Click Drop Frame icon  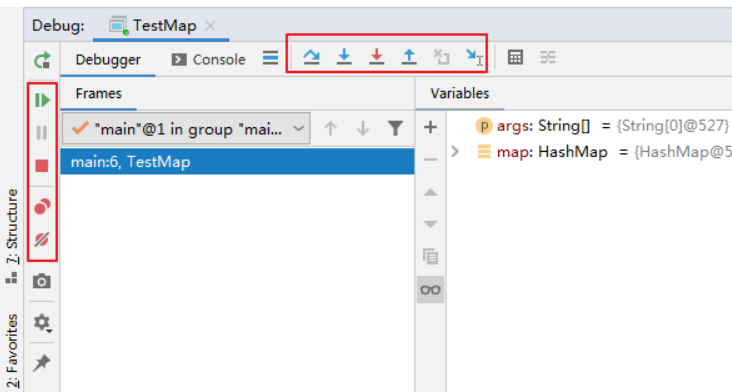coord(441,57)
